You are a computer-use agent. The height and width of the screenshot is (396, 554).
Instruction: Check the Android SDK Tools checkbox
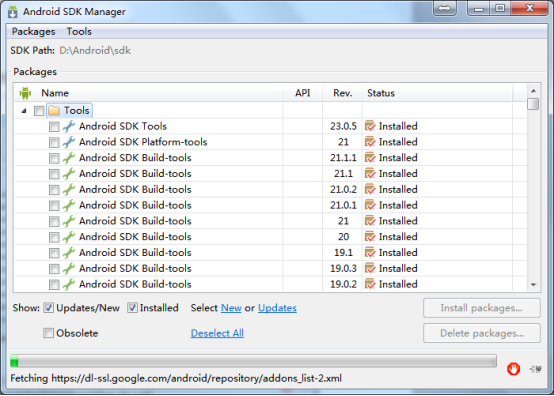[x=54, y=126]
